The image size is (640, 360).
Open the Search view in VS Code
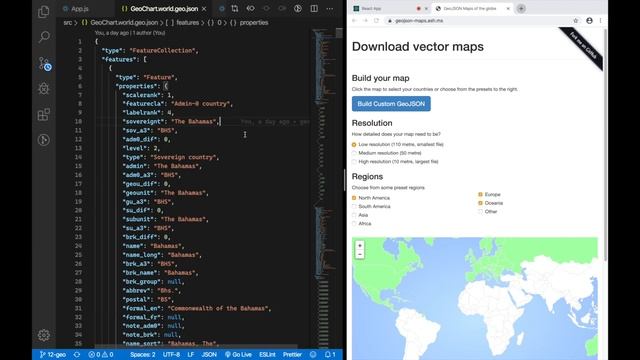pos(44,37)
